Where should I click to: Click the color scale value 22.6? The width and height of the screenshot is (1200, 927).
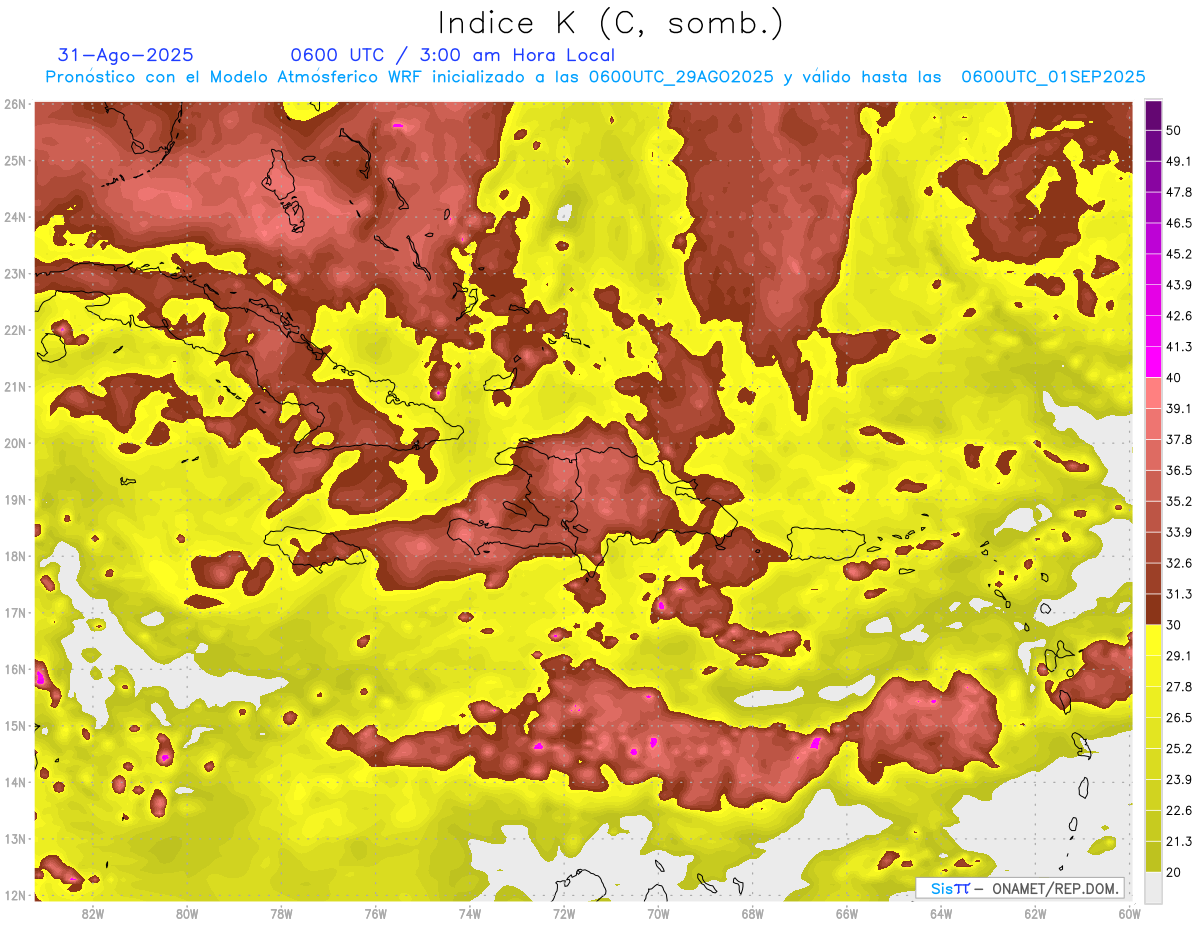click(x=1179, y=810)
